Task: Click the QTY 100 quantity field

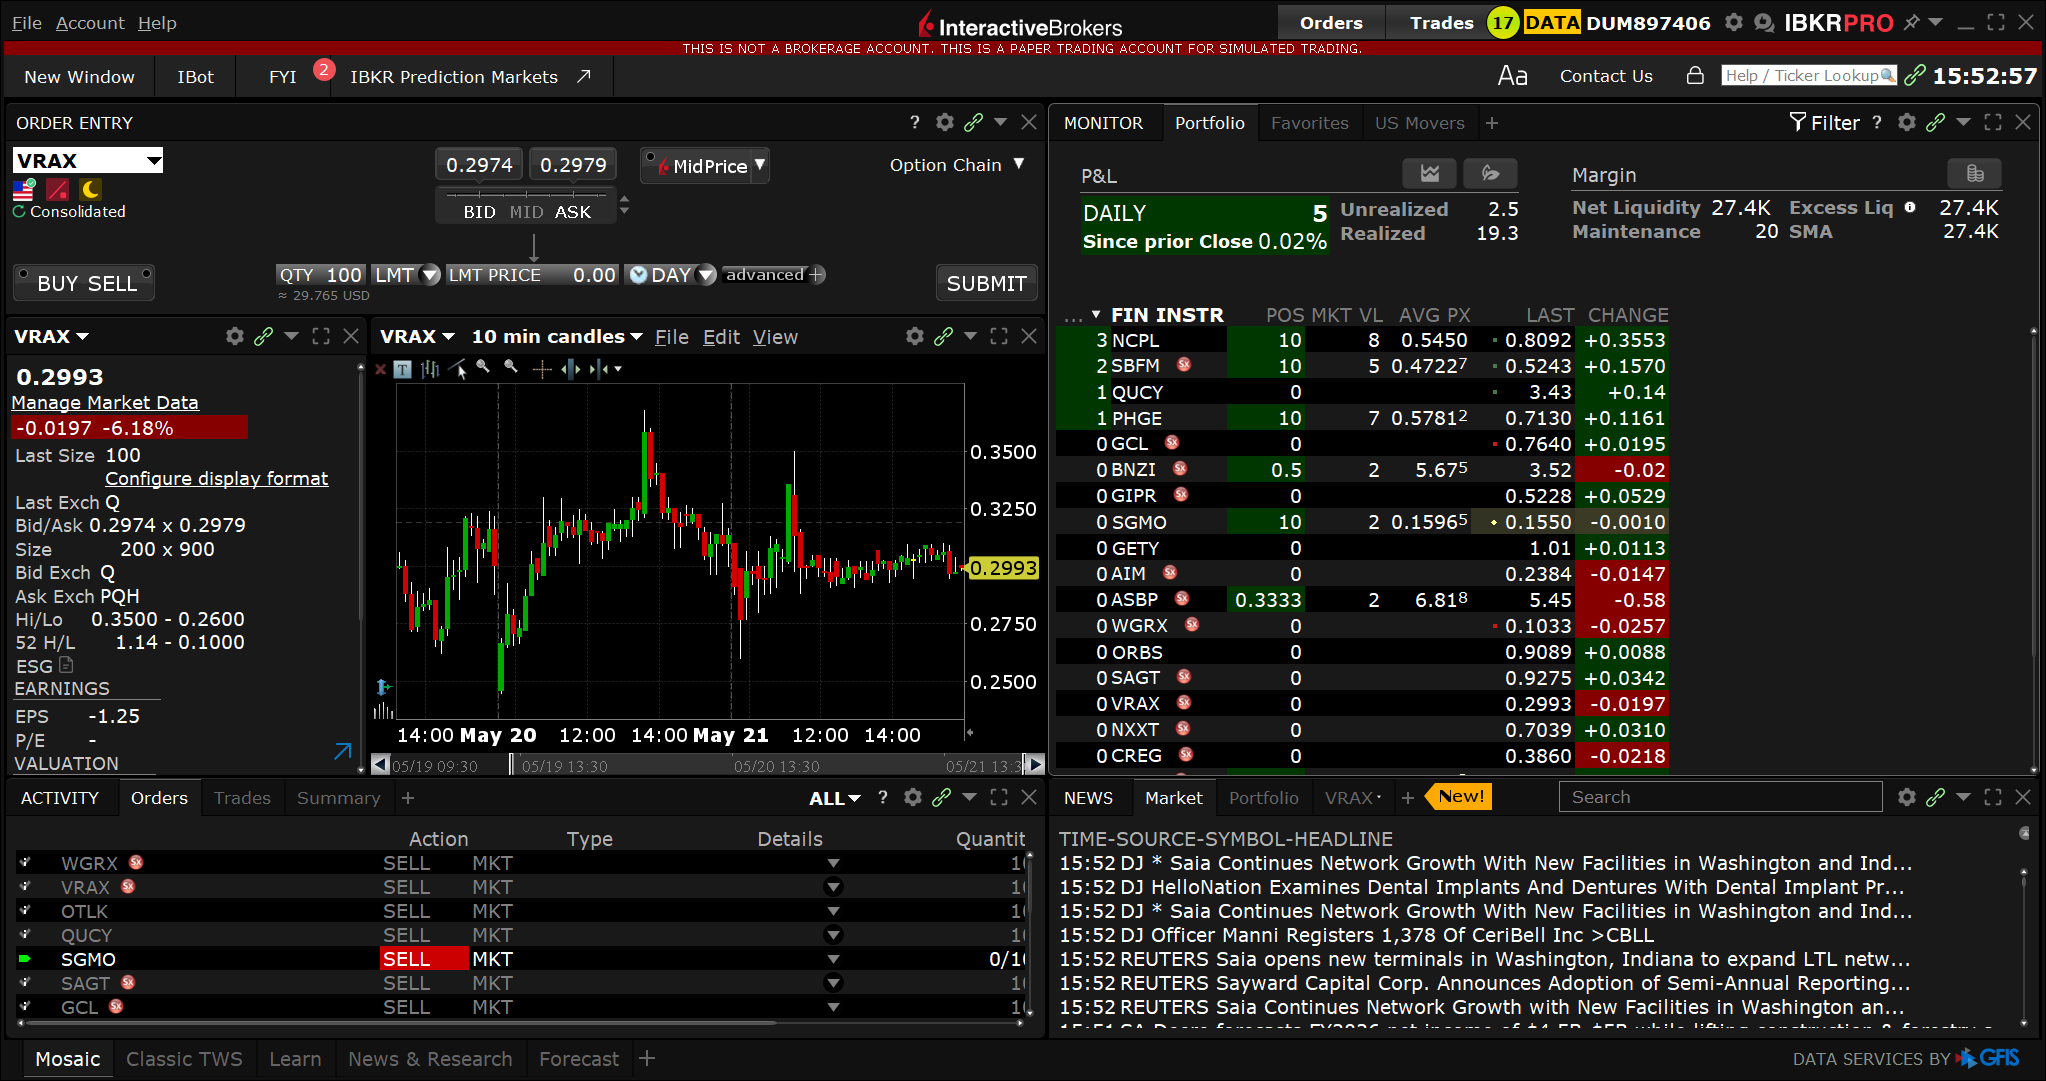Action: [320, 275]
